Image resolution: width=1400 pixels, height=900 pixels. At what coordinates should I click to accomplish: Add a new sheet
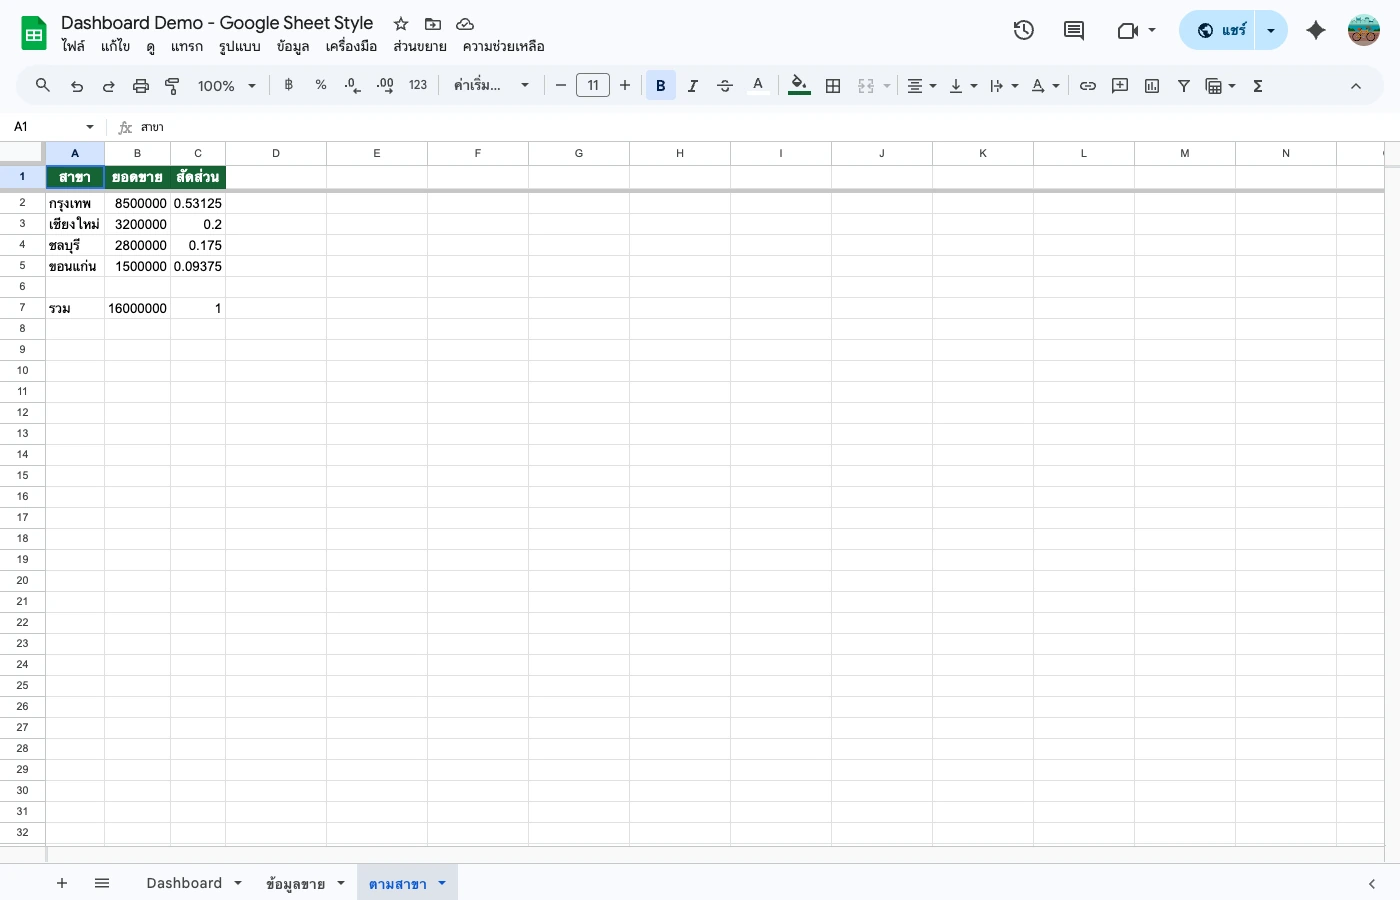[x=62, y=883]
